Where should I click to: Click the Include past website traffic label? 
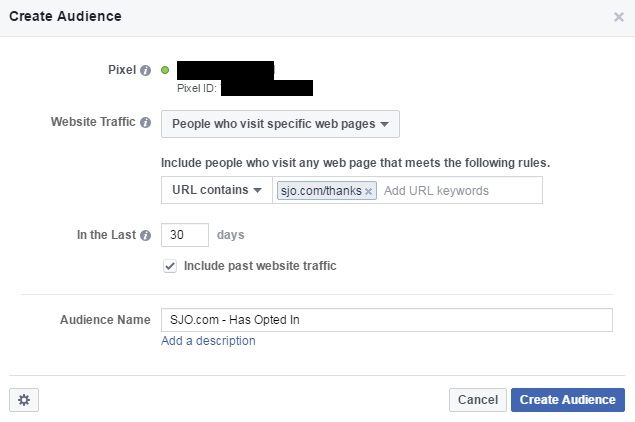(260, 266)
